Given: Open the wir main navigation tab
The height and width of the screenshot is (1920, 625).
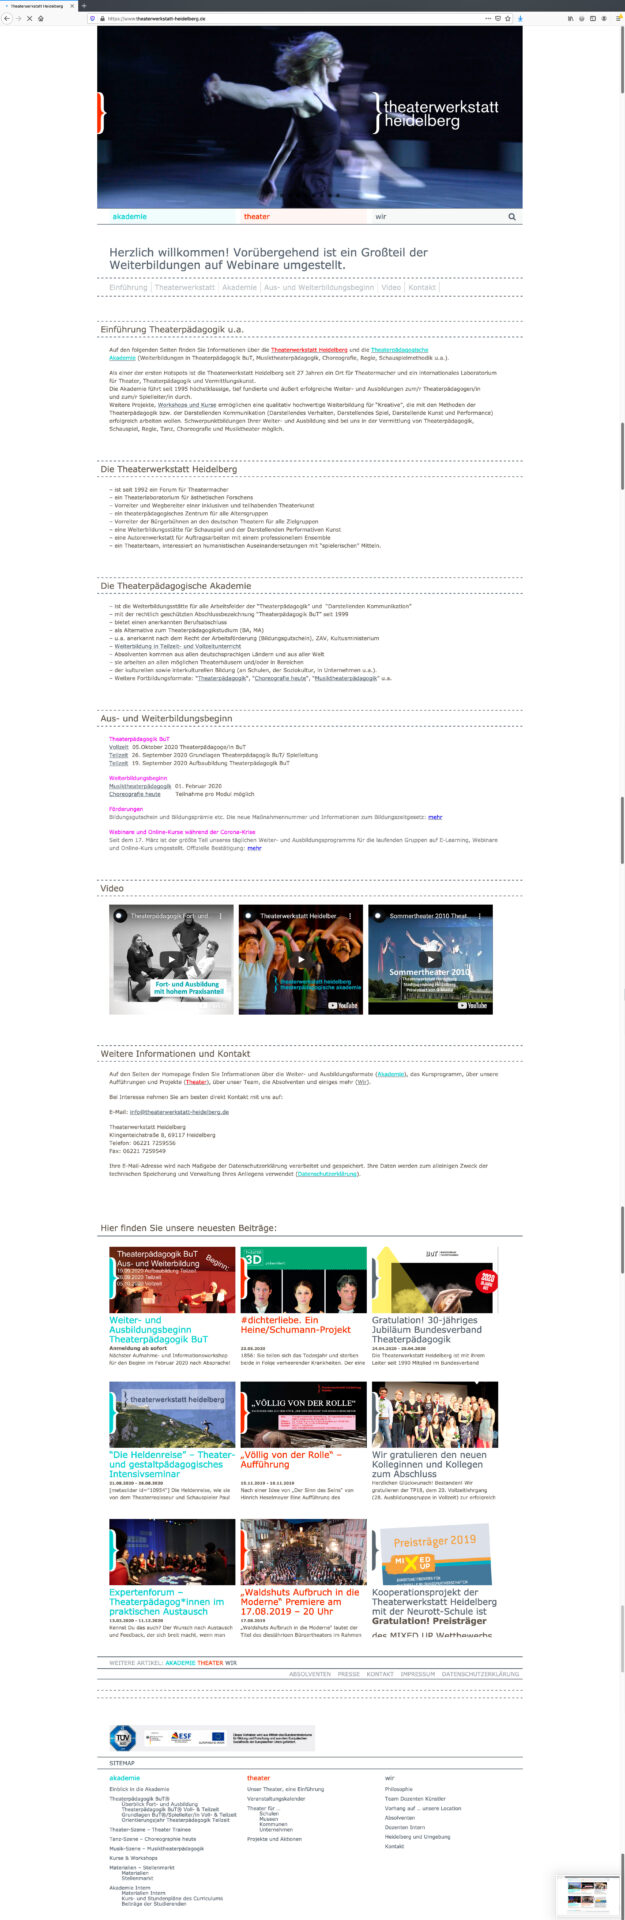Looking at the screenshot, I should pos(380,216).
